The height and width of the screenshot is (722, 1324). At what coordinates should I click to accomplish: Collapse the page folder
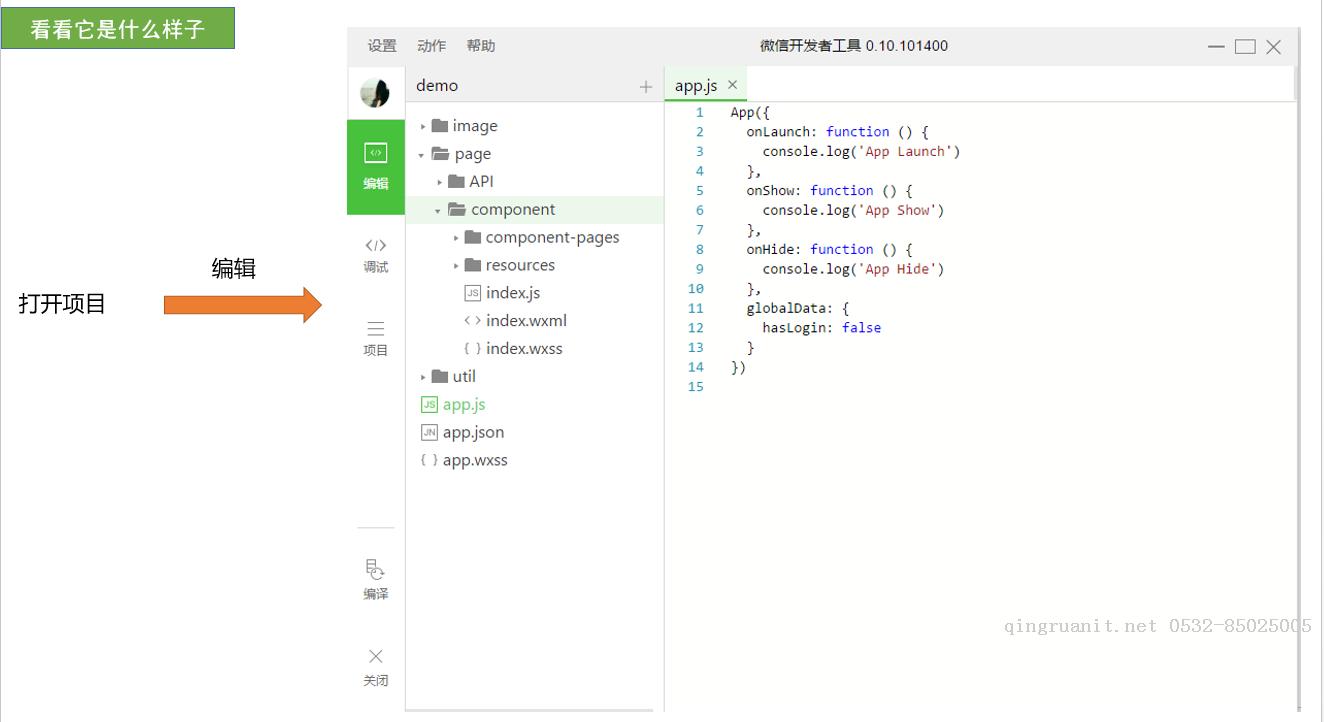click(x=423, y=155)
